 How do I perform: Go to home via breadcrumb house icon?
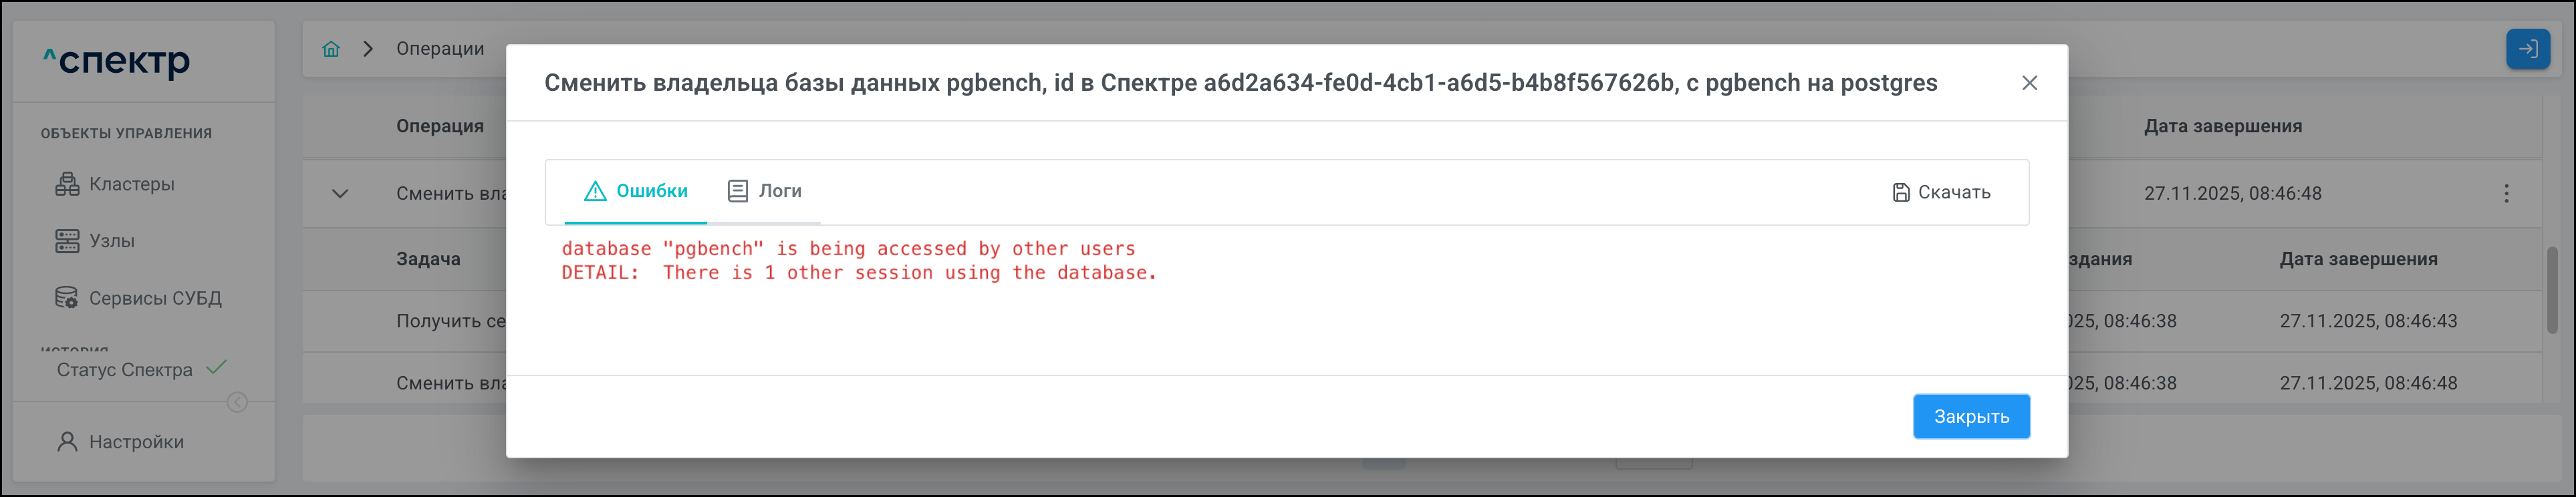[331, 49]
